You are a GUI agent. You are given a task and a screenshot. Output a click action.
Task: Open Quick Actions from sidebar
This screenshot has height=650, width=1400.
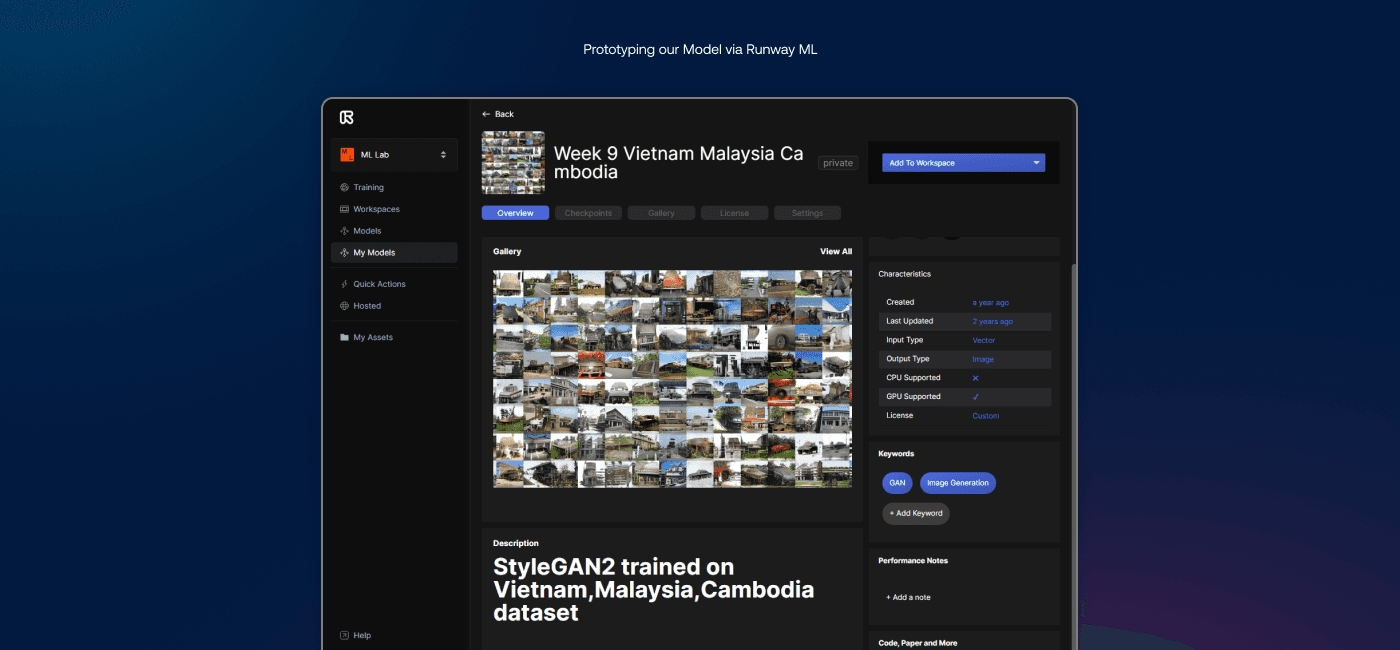(x=379, y=284)
